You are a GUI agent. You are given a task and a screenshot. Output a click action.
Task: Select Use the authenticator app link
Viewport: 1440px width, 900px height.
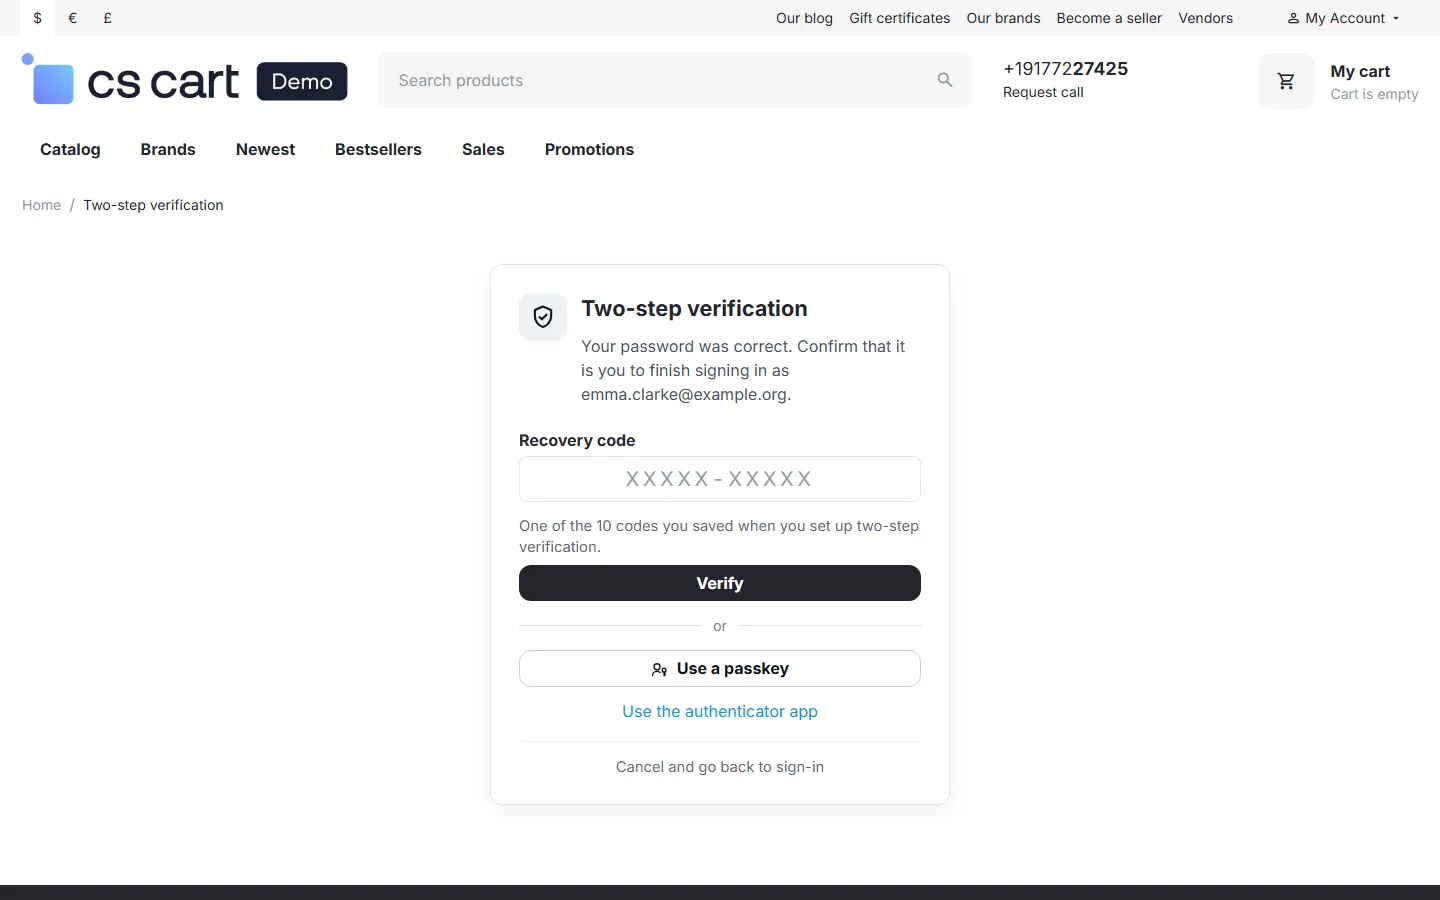(x=720, y=712)
